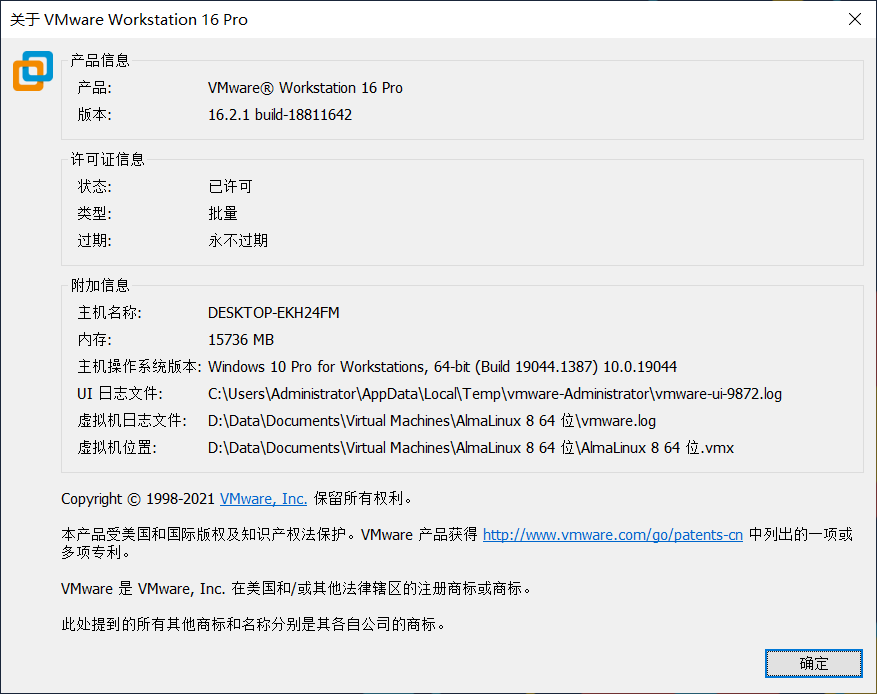Close the About VMware Workstation dialog
The height and width of the screenshot is (694, 877).
854,19
